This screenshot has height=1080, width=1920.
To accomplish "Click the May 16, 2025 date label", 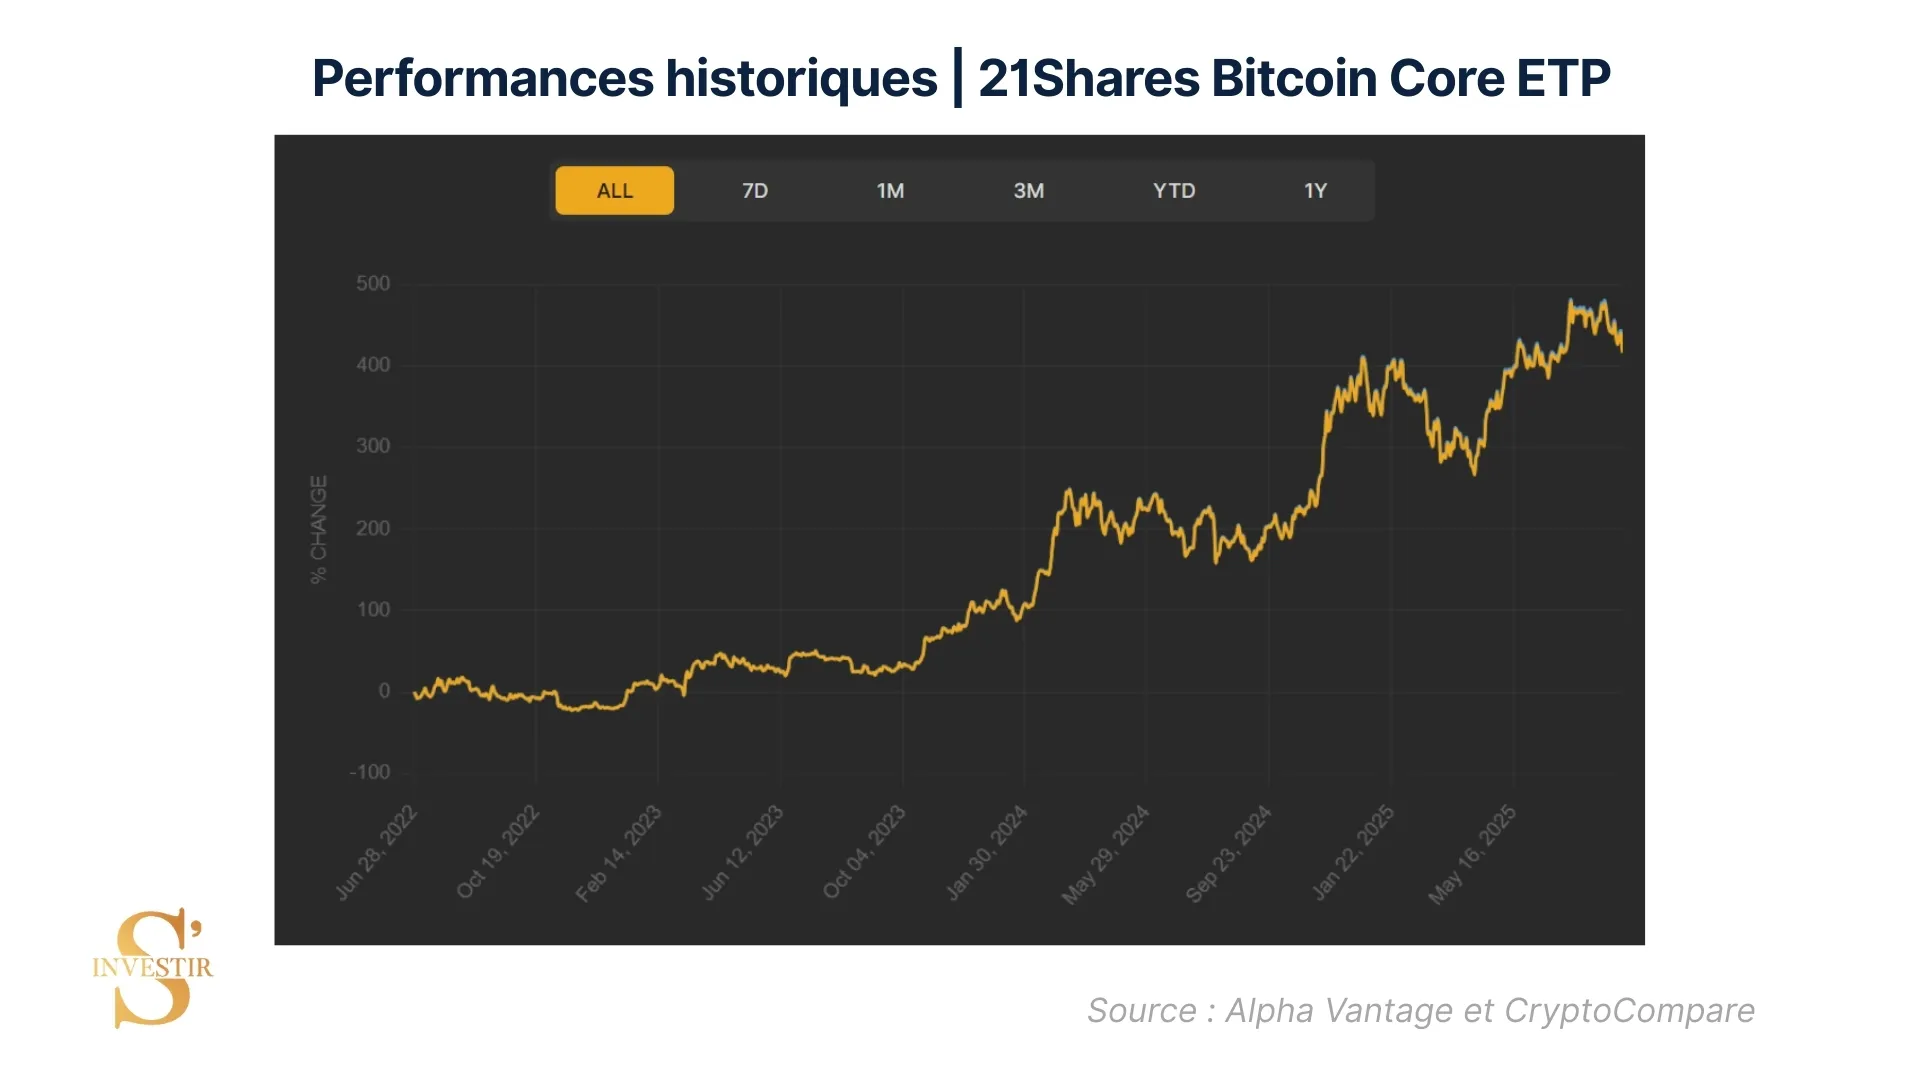I will click(x=1472, y=855).
